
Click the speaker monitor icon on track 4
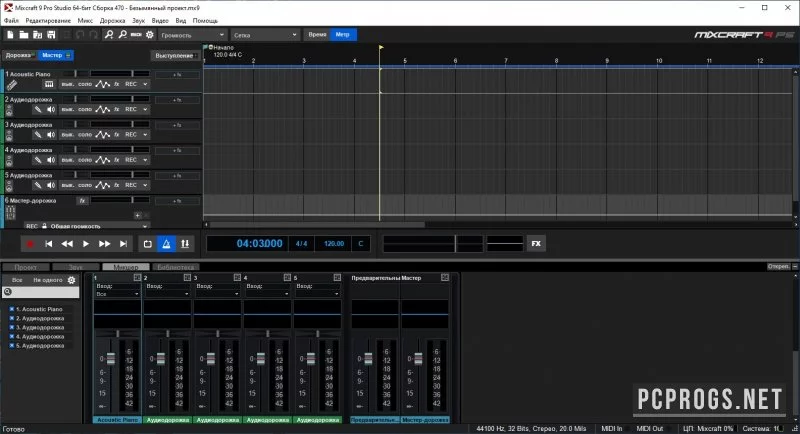51,160
